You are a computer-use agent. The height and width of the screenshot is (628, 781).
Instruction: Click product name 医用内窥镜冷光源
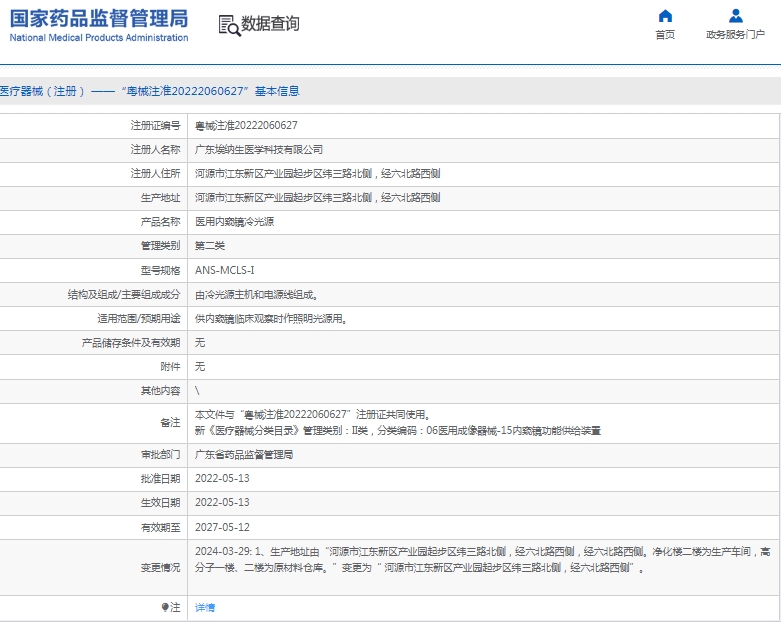point(234,222)
